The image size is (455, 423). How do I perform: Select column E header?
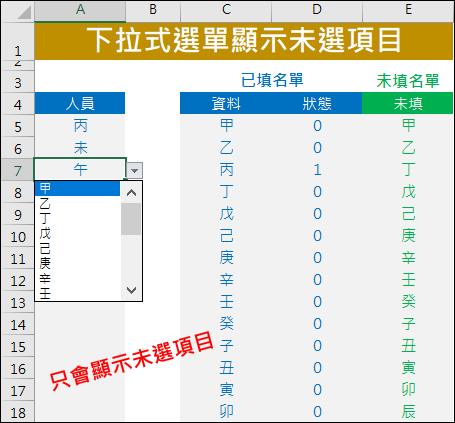pyautogui.click(x=408, y=10)
